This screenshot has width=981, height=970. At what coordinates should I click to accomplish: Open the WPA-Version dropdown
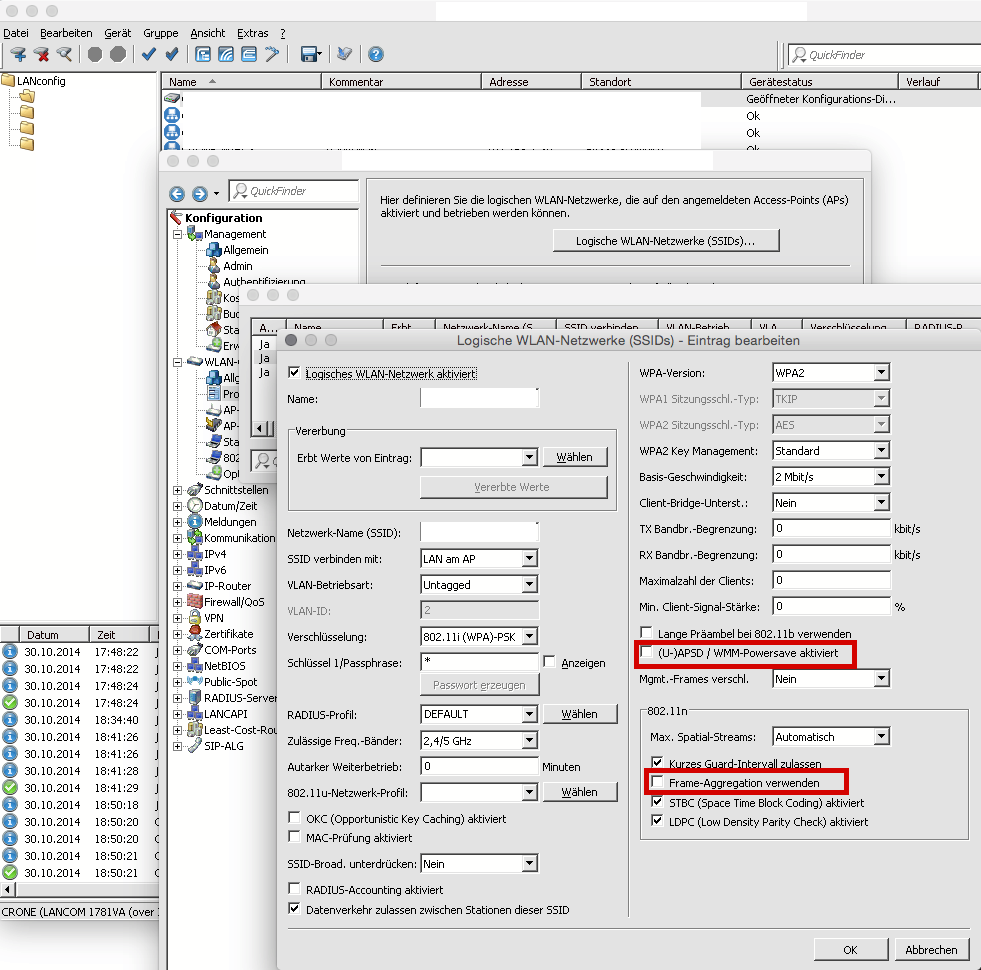[x=831, y=373]
